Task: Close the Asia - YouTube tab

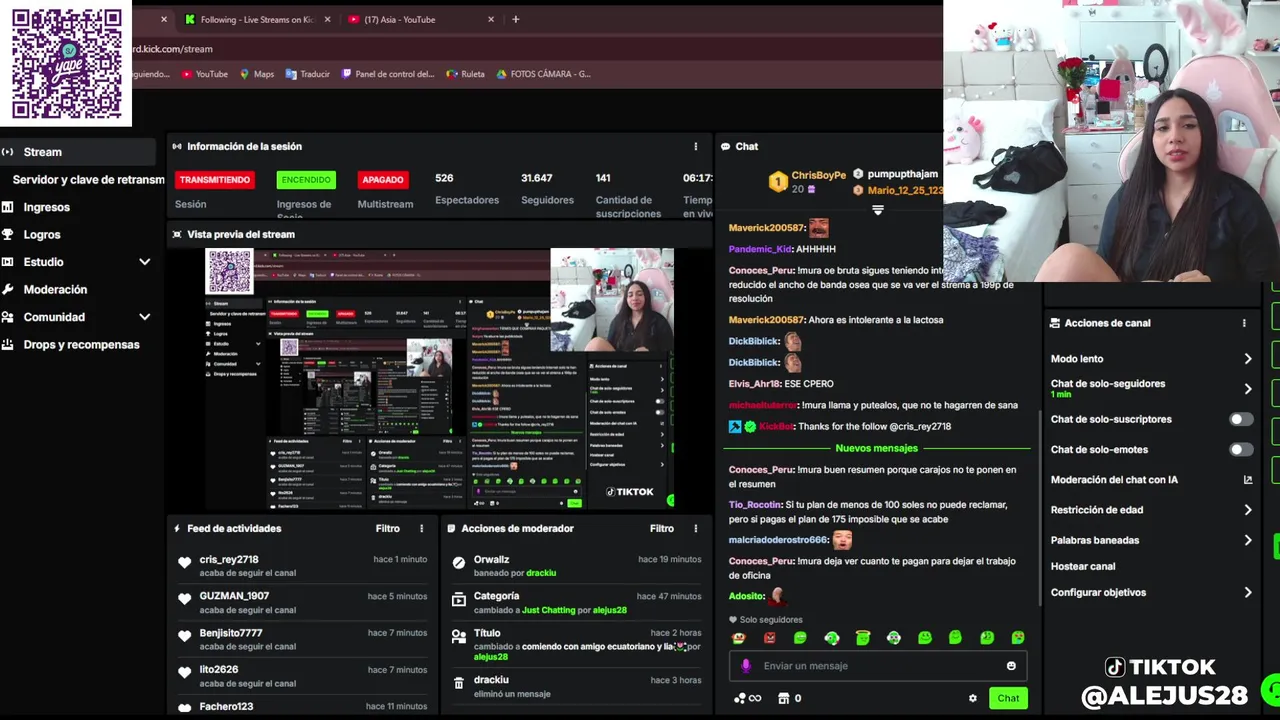Action: pos(491,19)
